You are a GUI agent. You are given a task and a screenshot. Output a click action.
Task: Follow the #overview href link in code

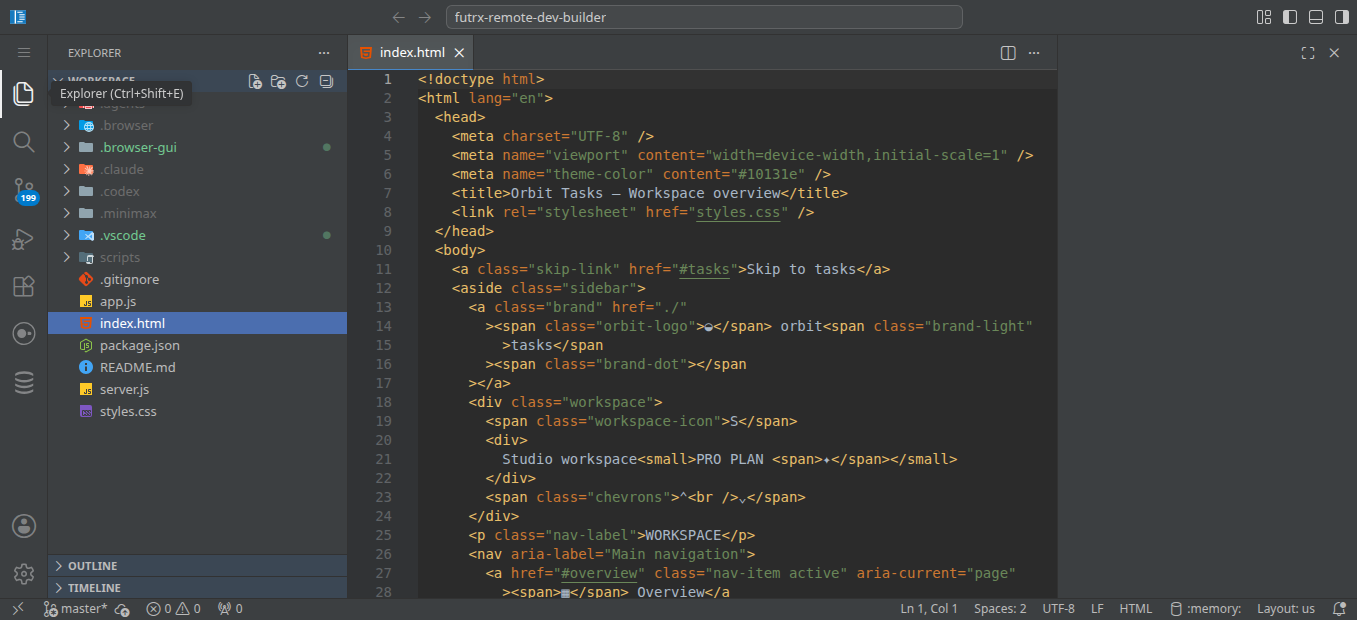[x=599, y=573]
